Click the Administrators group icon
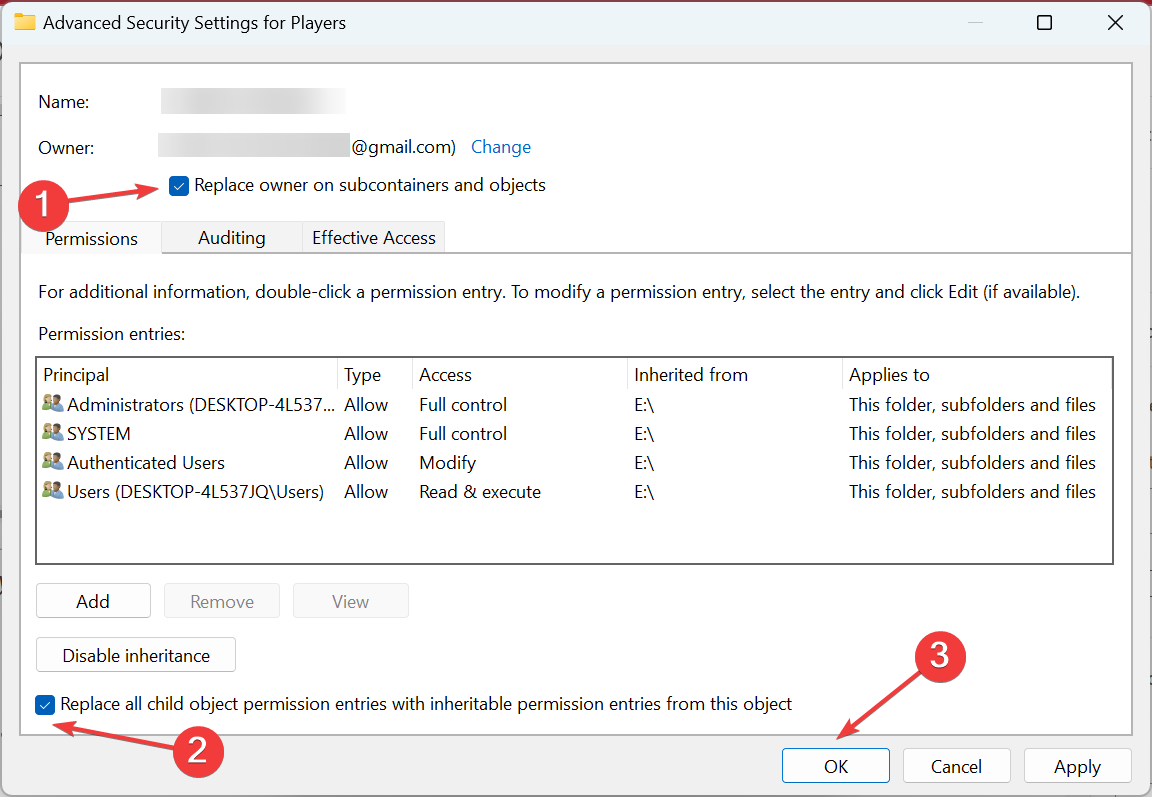Image resolution: width=1152 pixels, height=797 pixels. pyautogui.click(x=52, y=404)
